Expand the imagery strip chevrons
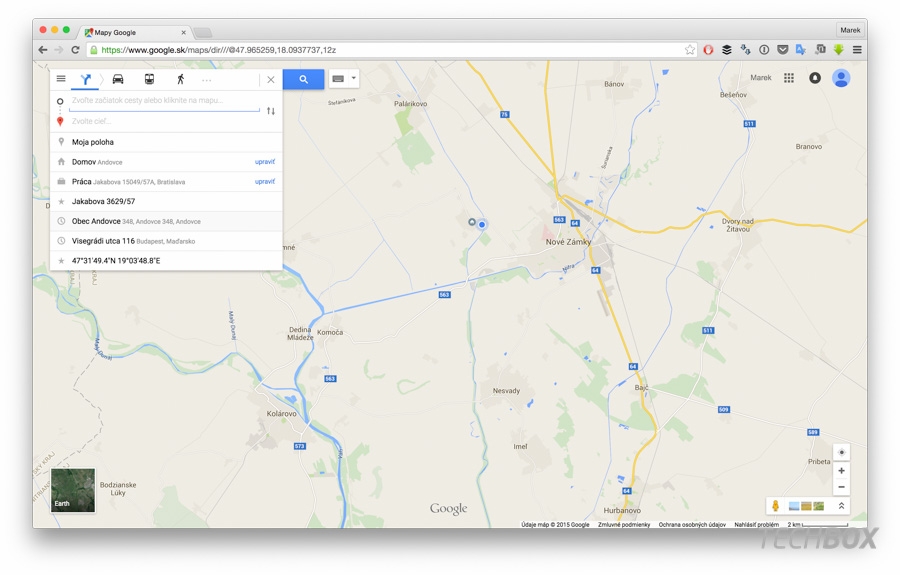 tap(841, 506)
